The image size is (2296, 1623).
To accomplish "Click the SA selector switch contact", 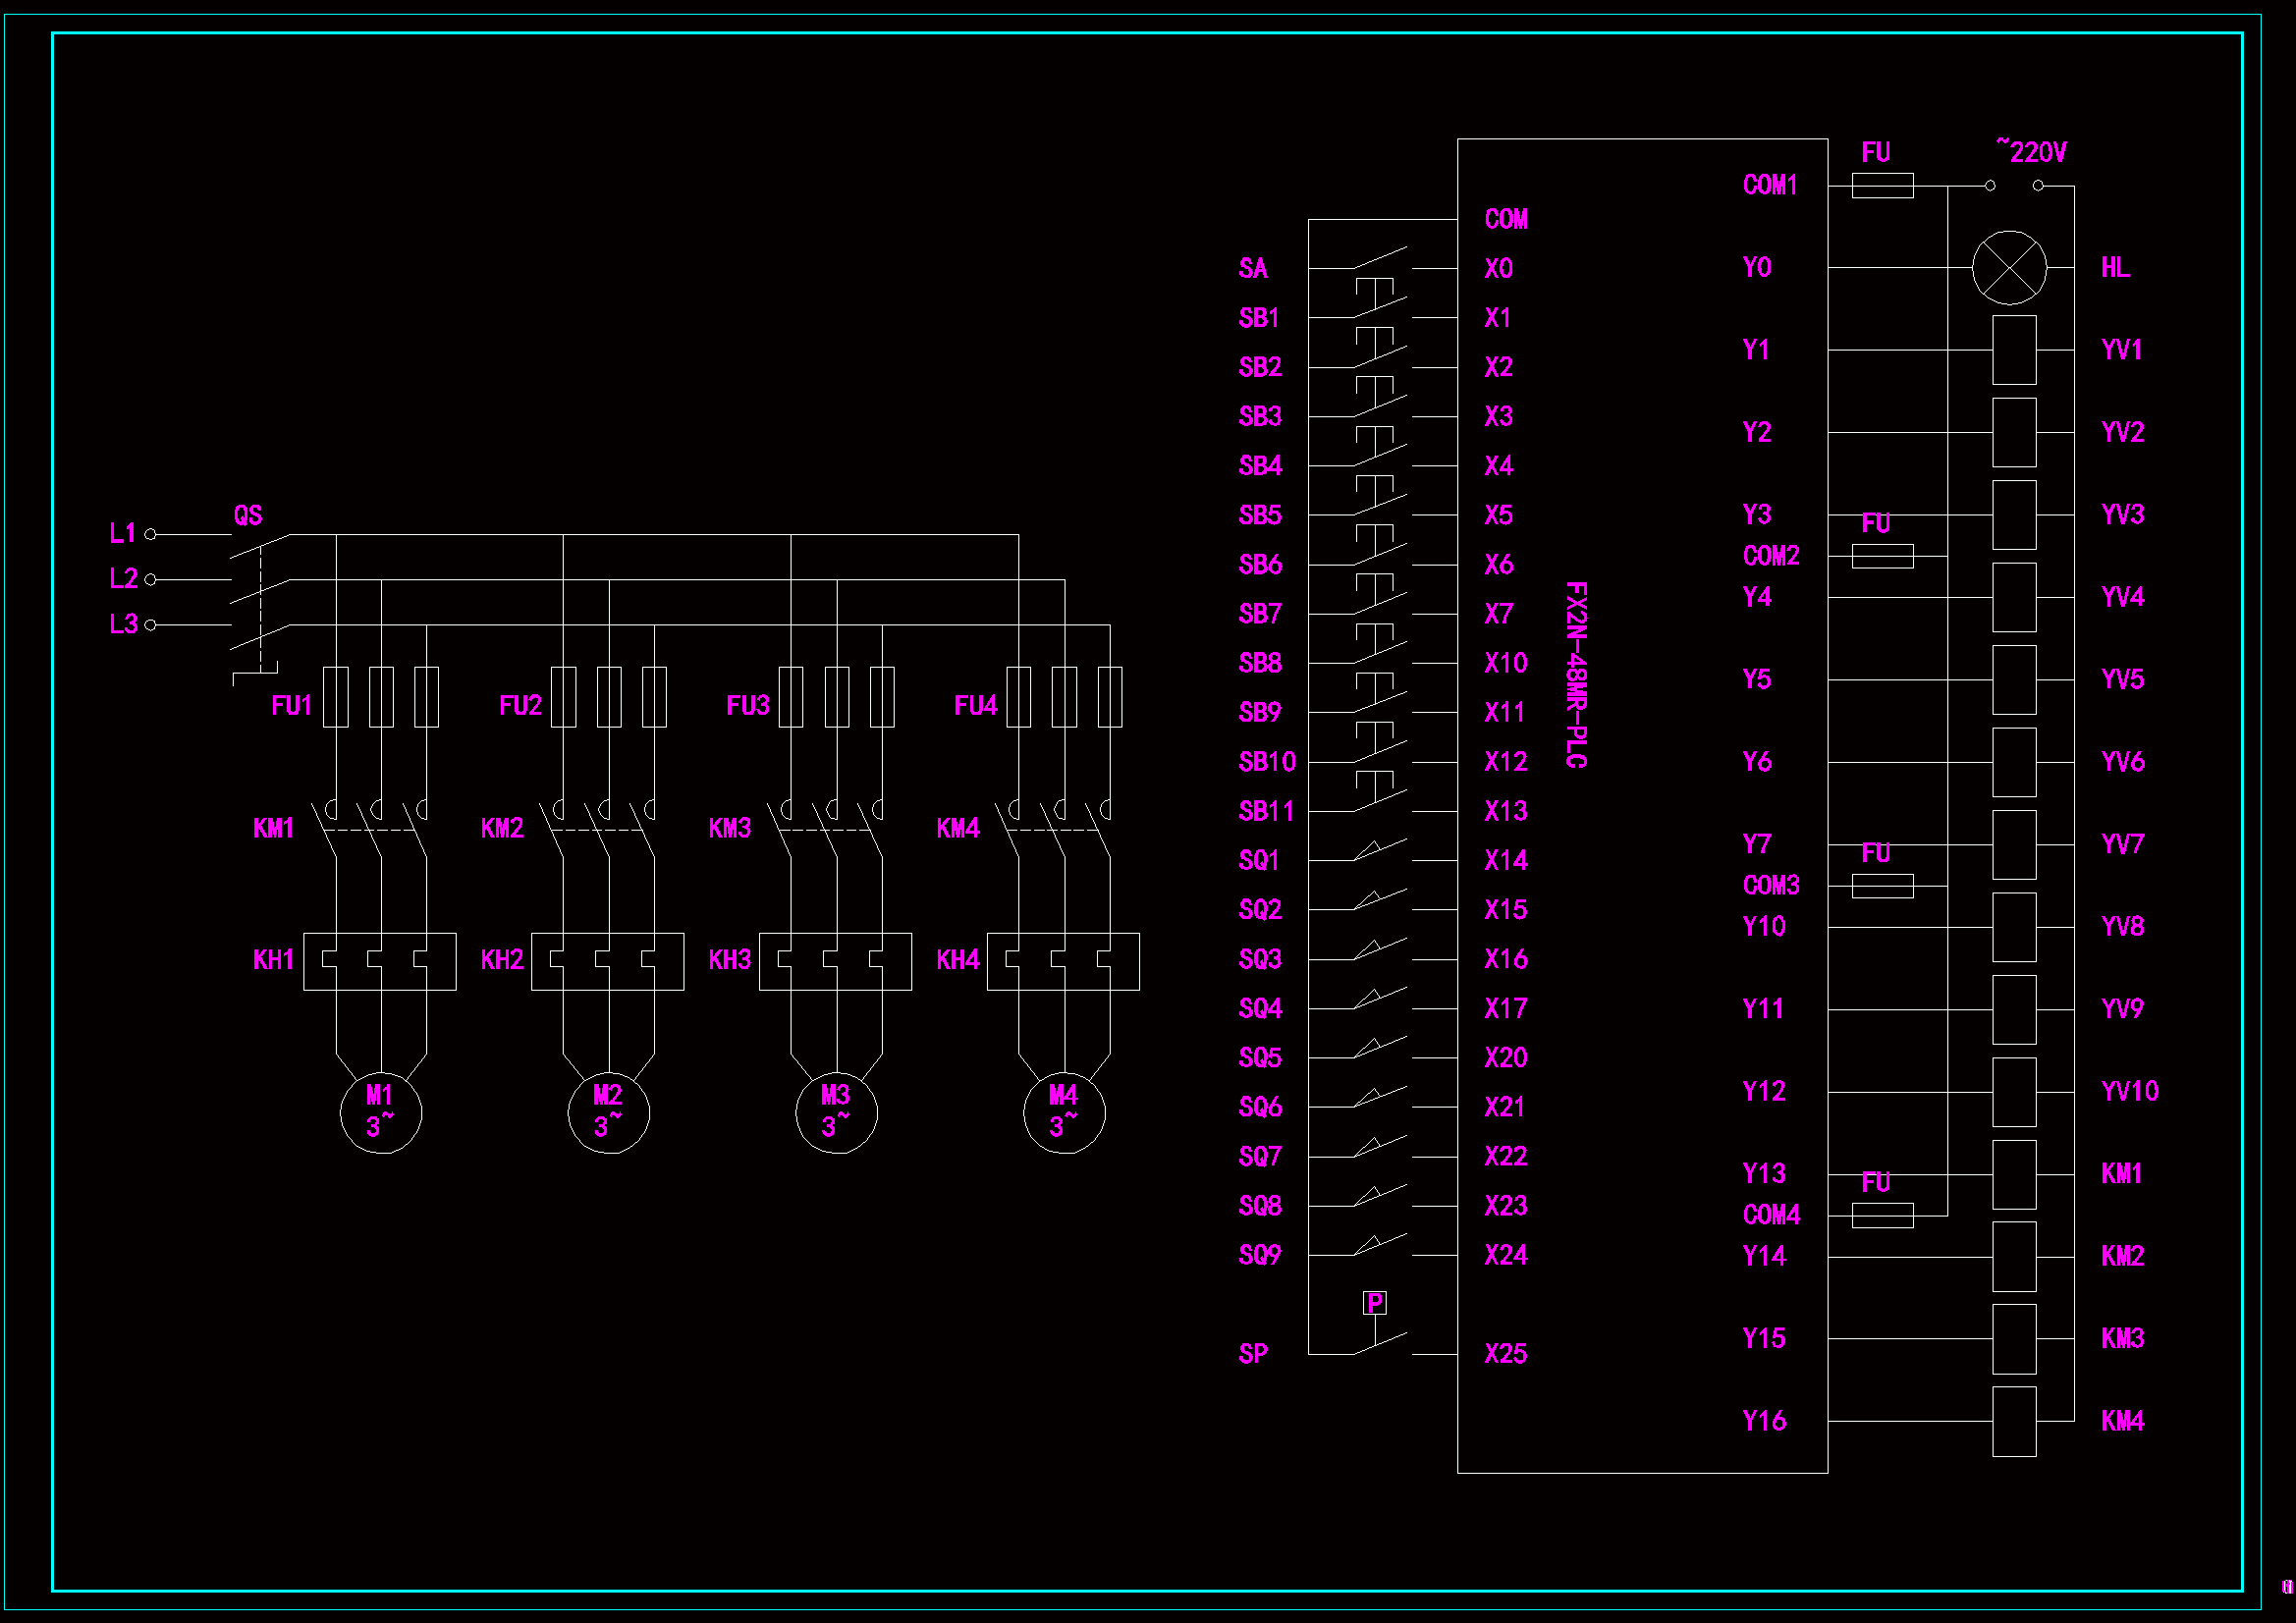I will click(1380, 259).
